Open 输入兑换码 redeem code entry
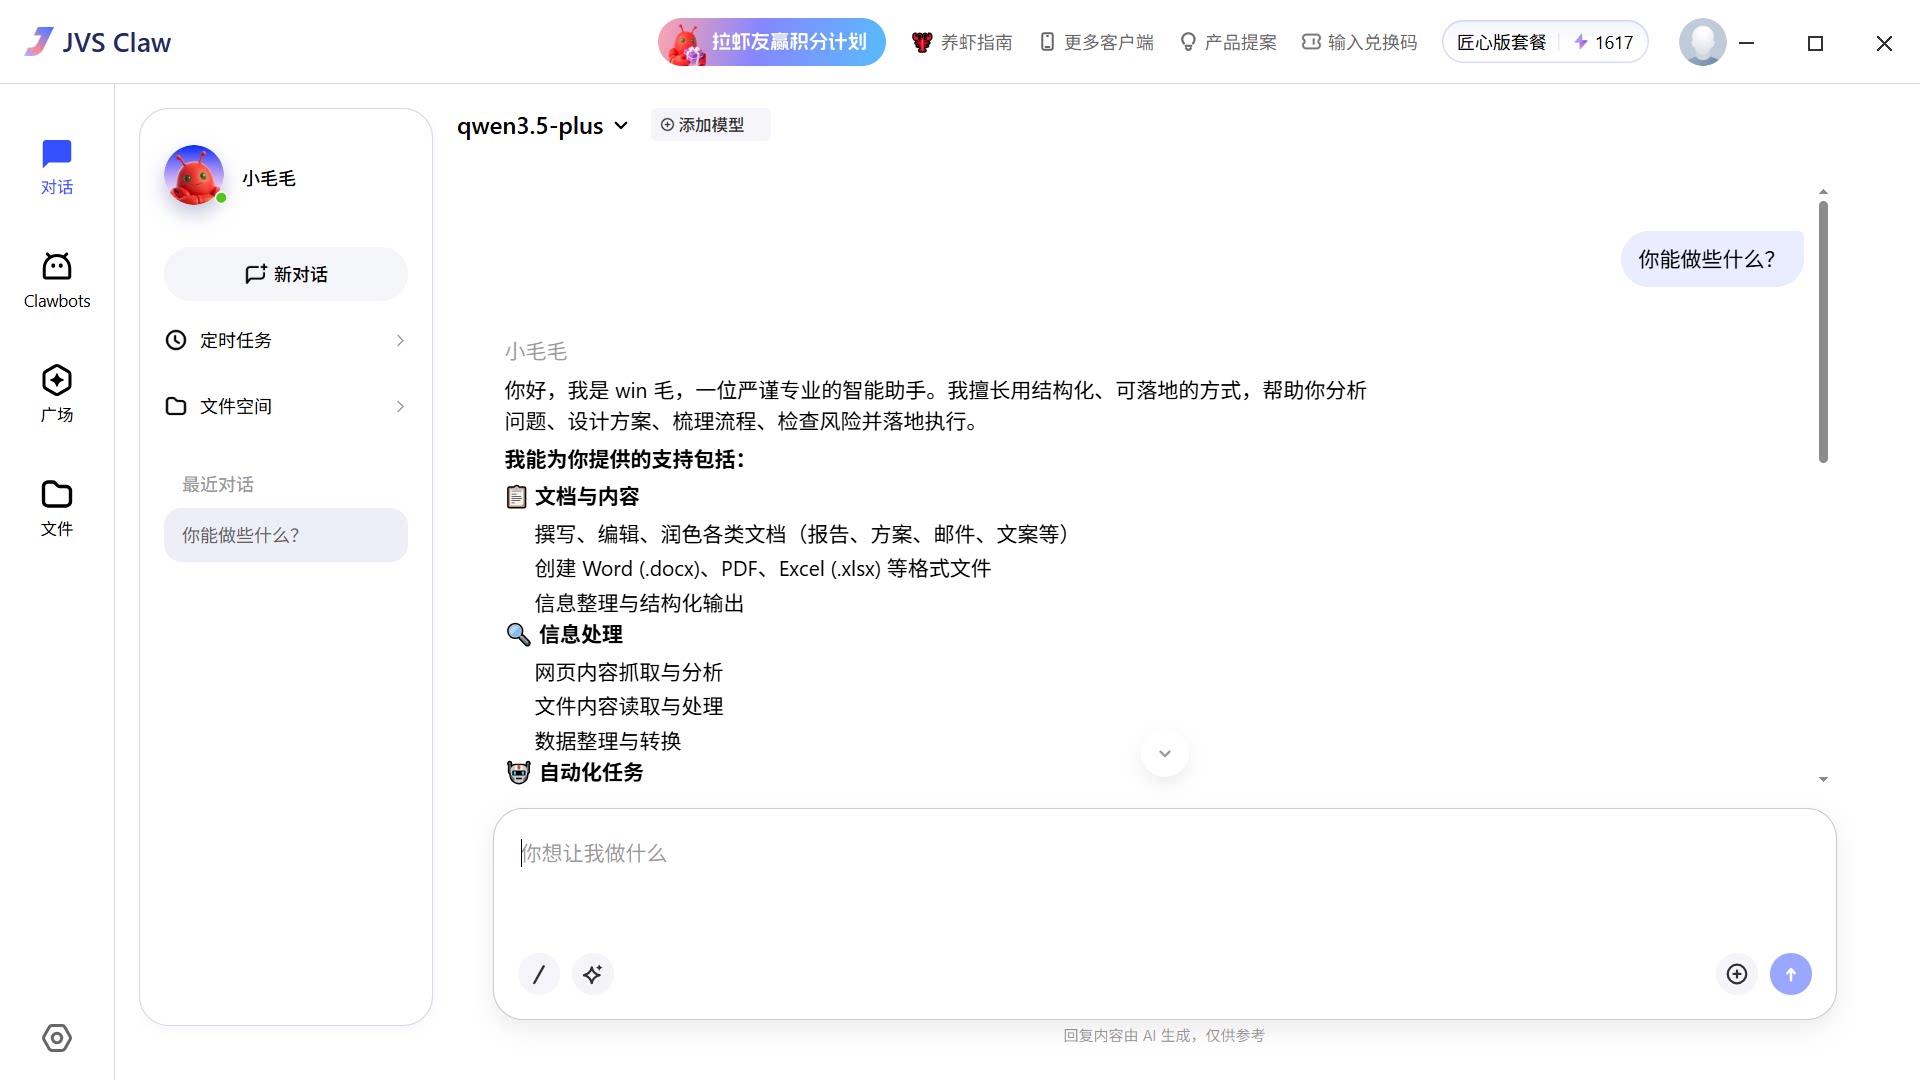The height and width of the screenshot is (1080, 1920). click(1359, 42)
